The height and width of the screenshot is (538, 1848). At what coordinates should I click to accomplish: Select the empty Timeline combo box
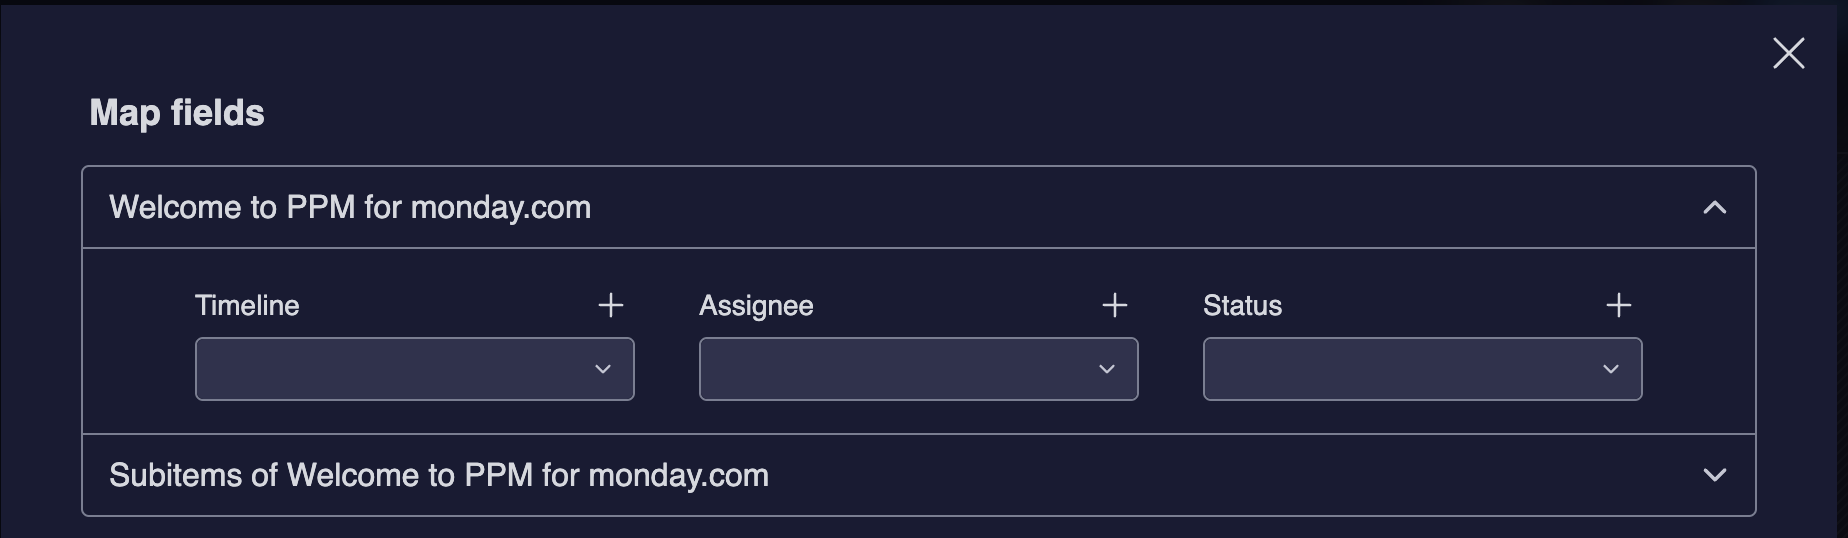point(390,369)
